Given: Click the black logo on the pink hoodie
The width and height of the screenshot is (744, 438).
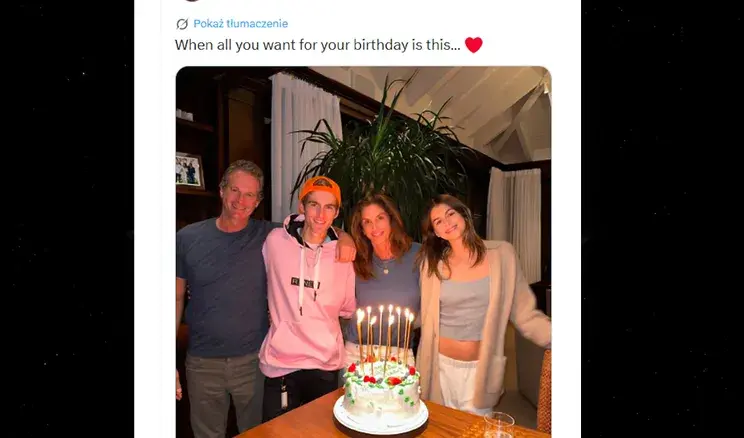Looking at the screenshot, I should pyautogui.click(x=305, y=283).
